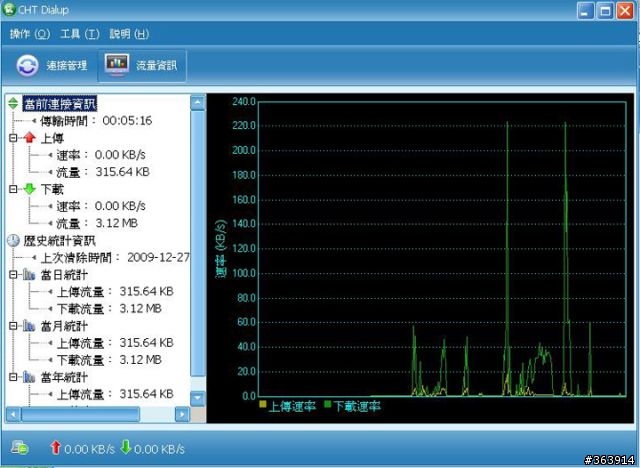Screen dimensions: 640x468
Task: Collapse the 當日統計 node
Action: (13, 275)
